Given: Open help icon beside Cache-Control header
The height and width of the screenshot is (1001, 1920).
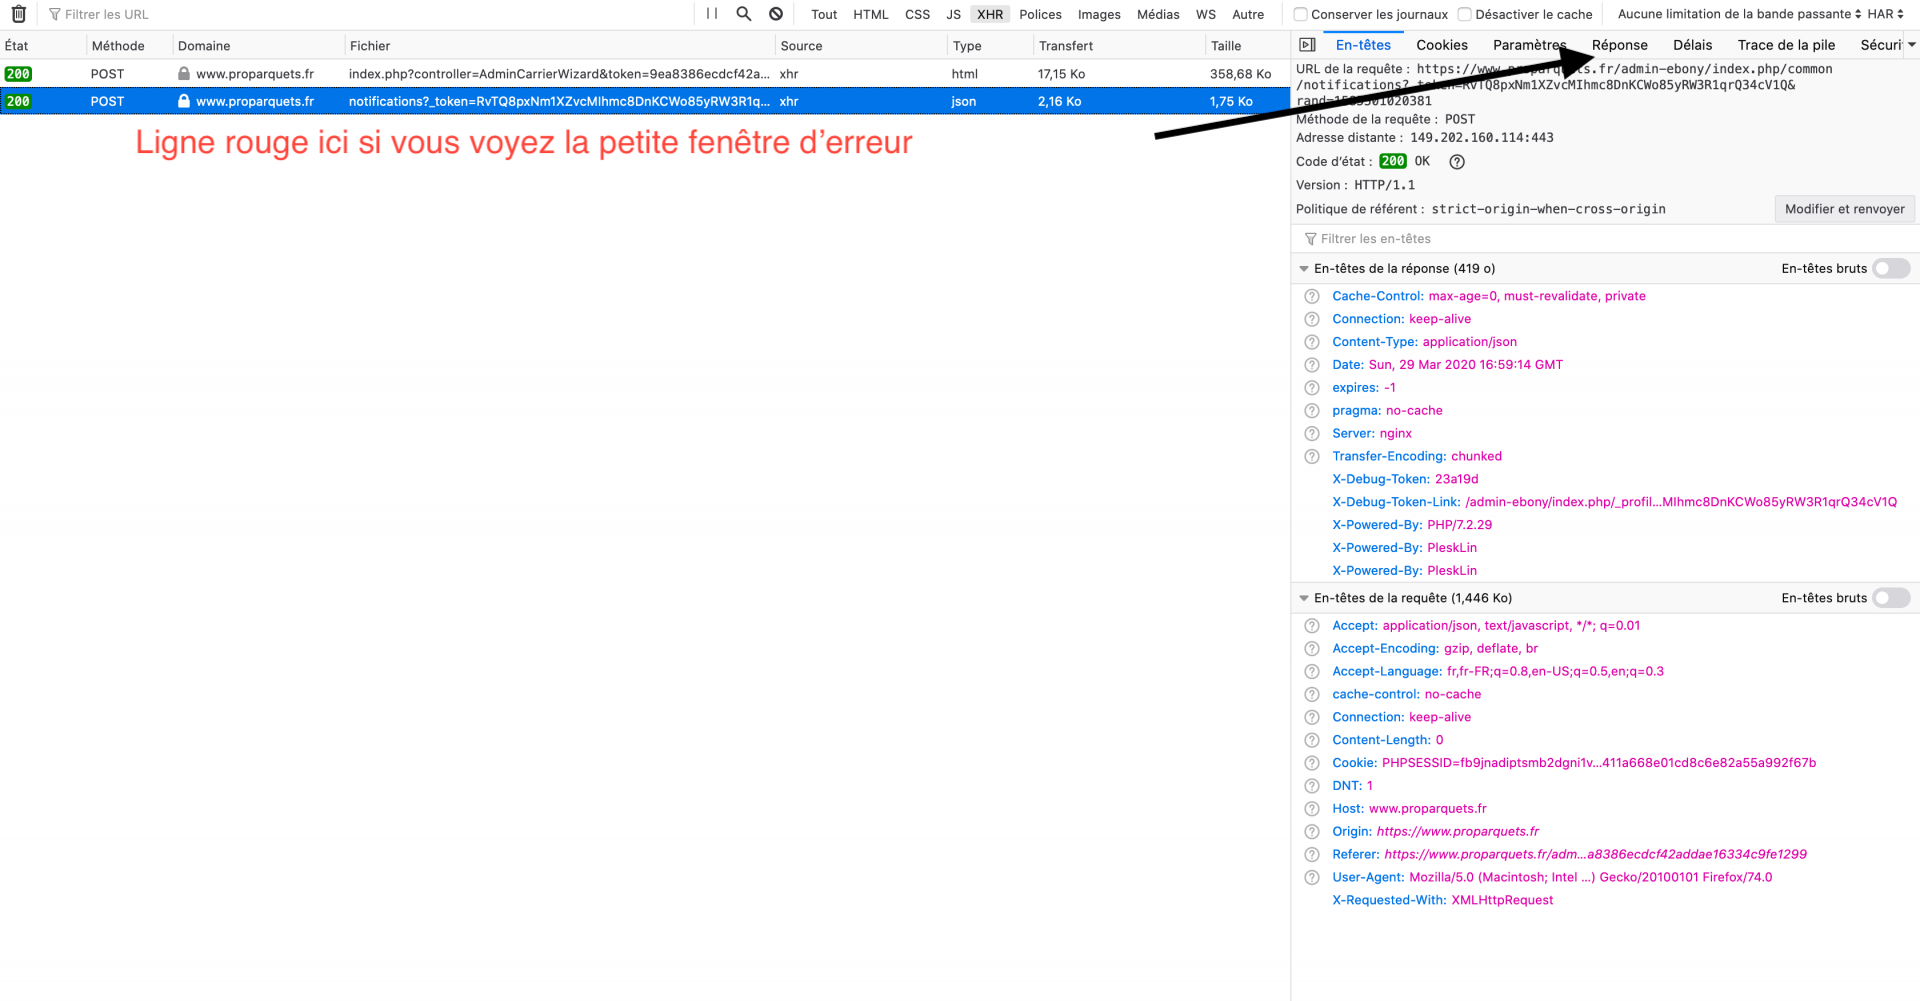Looking at the screenshot, I should coord(1312,296).
